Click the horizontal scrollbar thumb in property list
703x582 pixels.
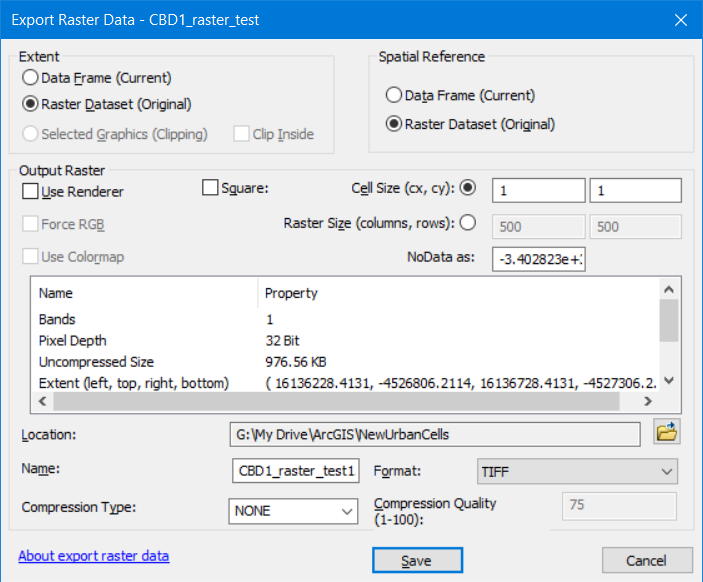[x=336, y=401]
